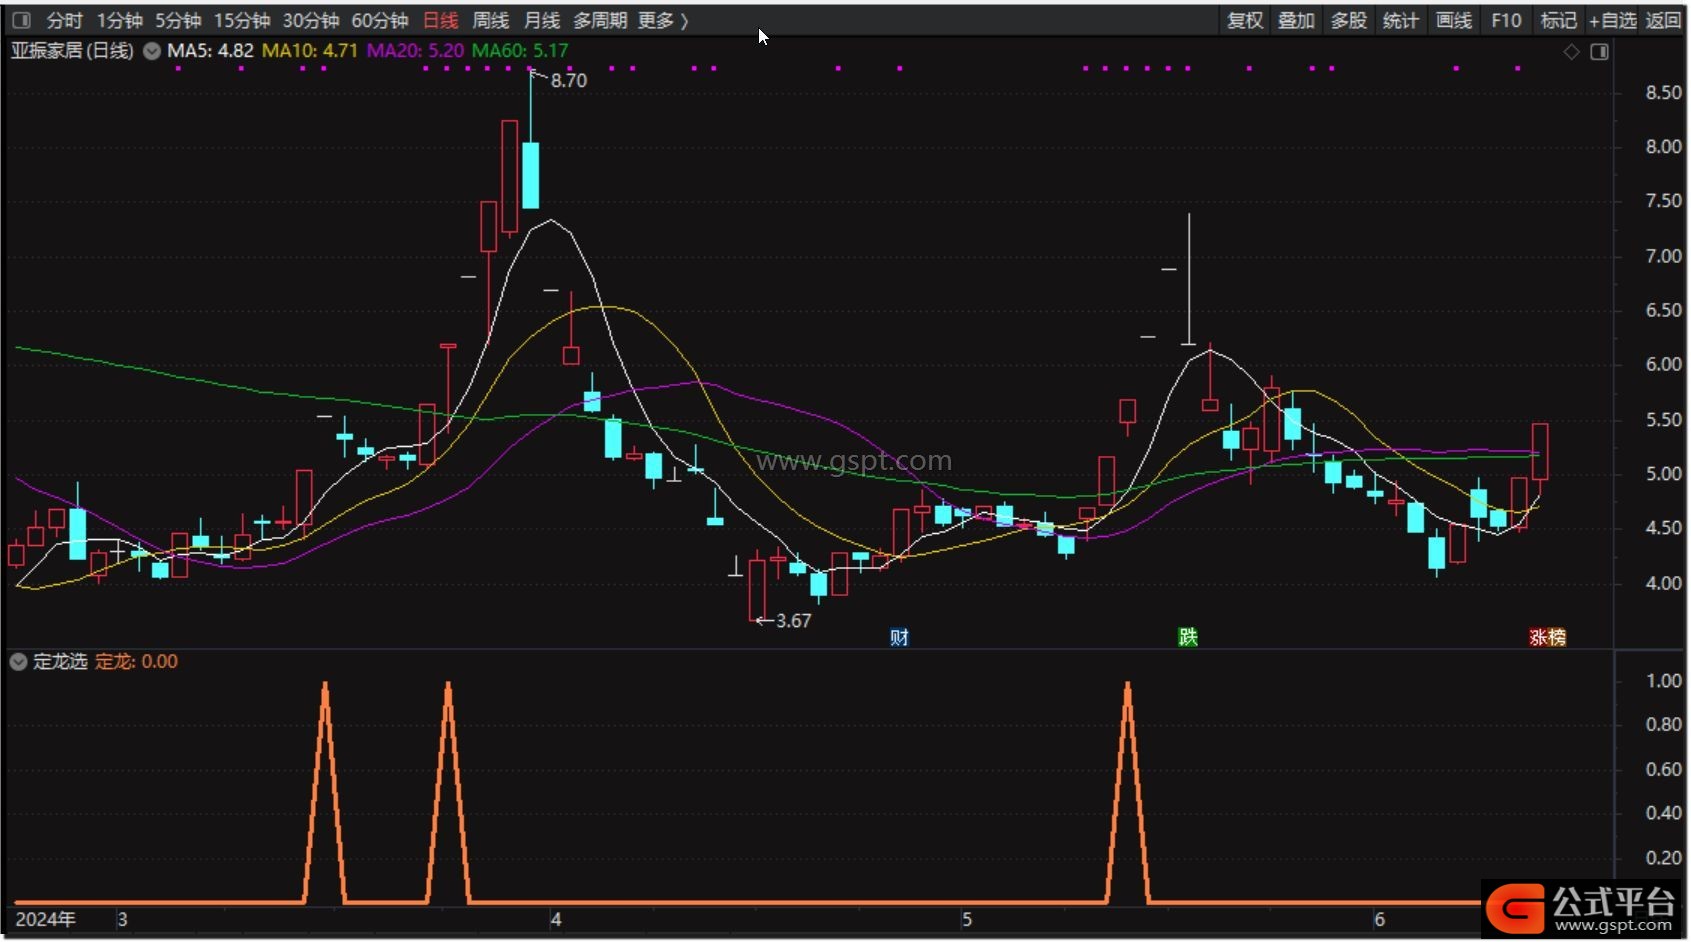This screenshot has height=942, width=1691.
Task: Select the 1分钟 period
Action: [119, 20]
